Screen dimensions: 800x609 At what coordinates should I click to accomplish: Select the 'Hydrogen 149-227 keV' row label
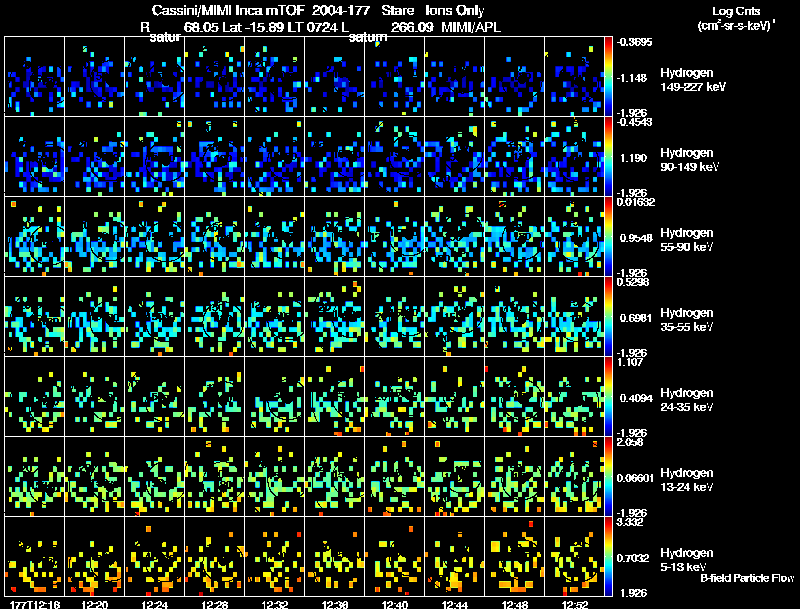(x=693, y=80)
